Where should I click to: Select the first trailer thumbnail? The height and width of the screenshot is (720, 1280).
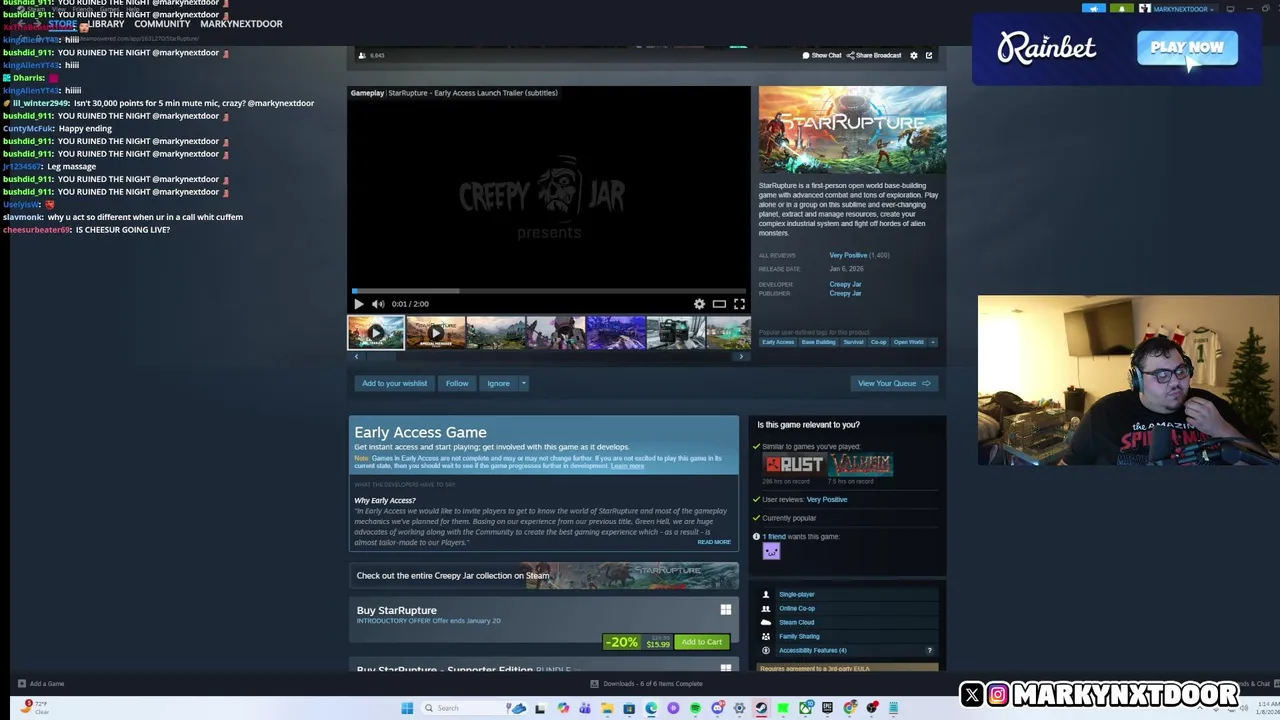coord(376,332)
